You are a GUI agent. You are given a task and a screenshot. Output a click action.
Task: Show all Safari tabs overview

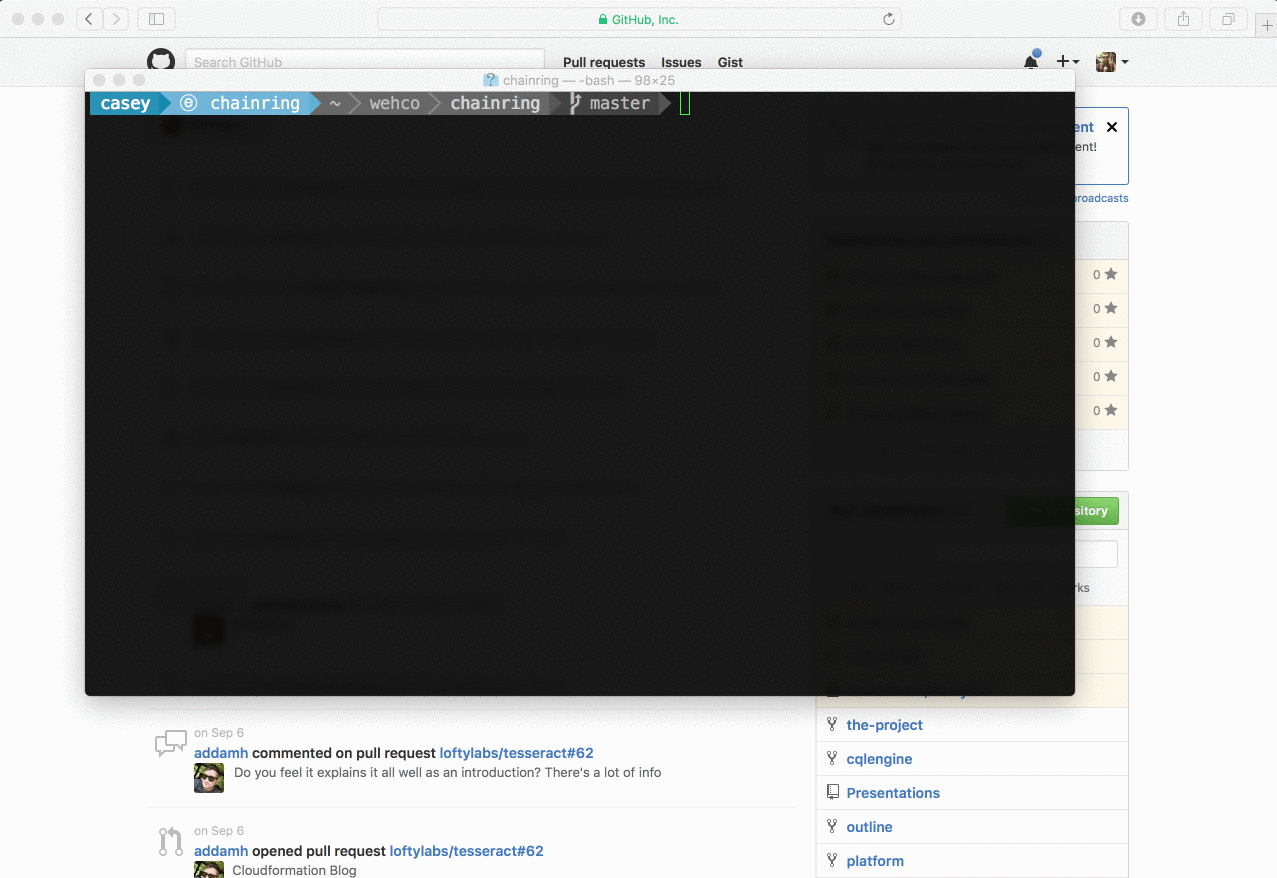tap(1228, 19)
